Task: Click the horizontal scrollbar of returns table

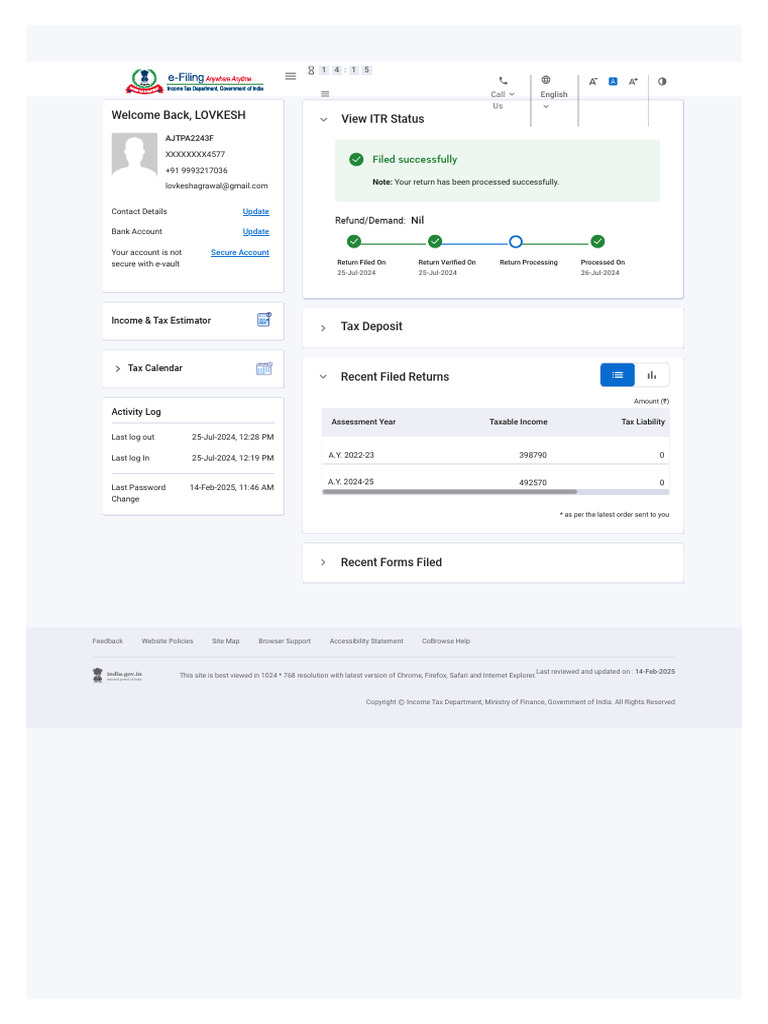Action: point(450,492)
